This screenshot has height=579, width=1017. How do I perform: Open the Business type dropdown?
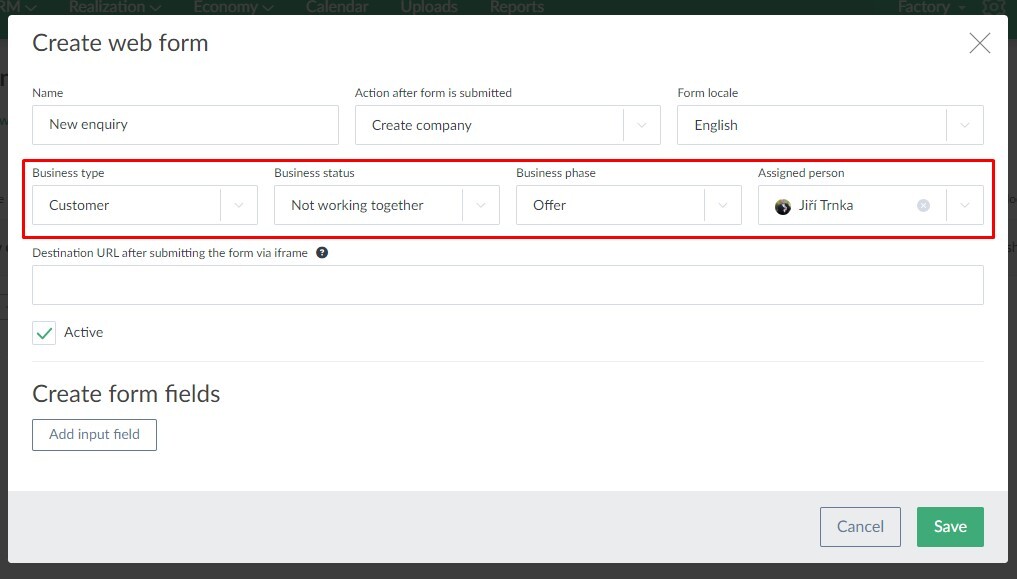click(x=238, y=205)
